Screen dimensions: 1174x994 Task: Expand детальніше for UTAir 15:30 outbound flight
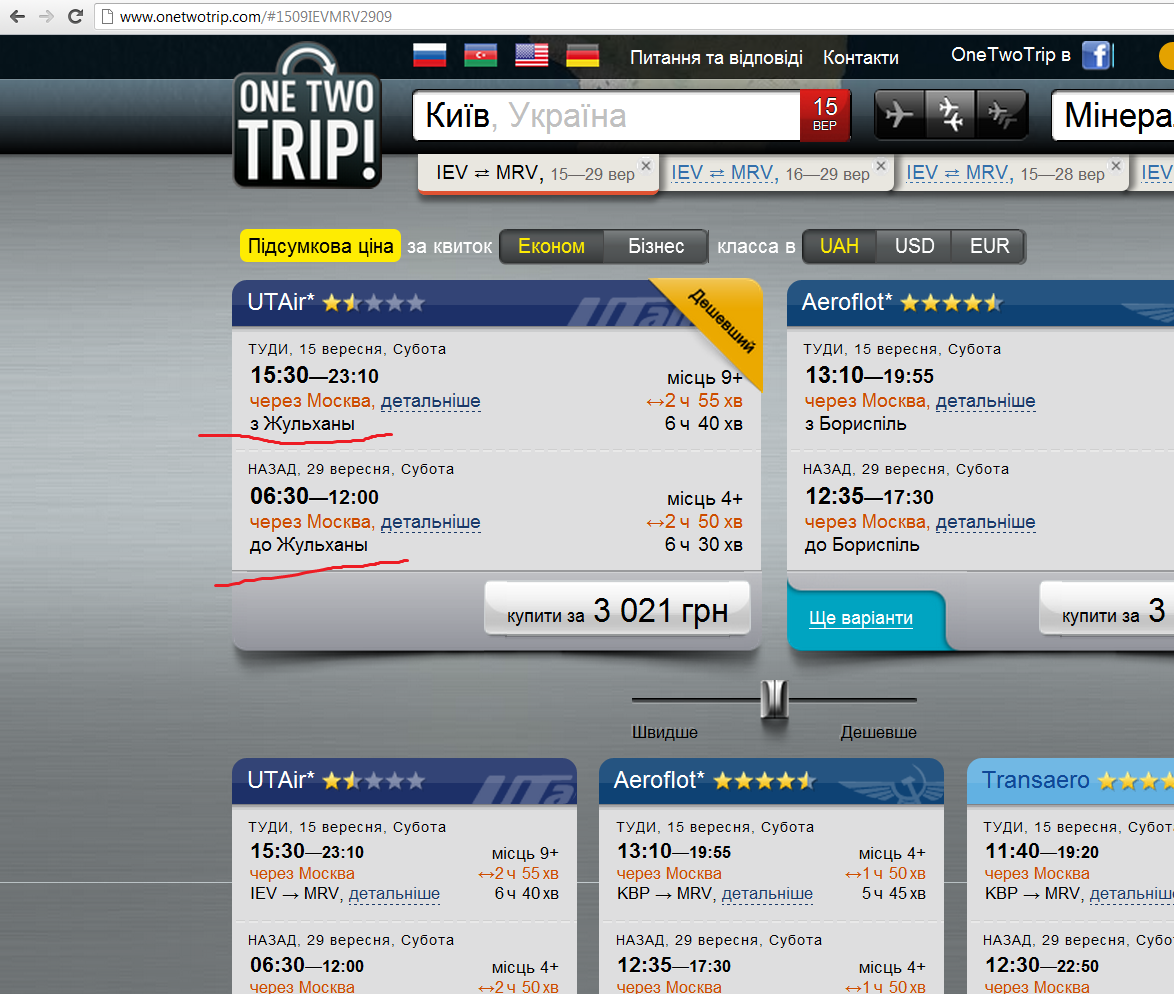pos(431,401)
